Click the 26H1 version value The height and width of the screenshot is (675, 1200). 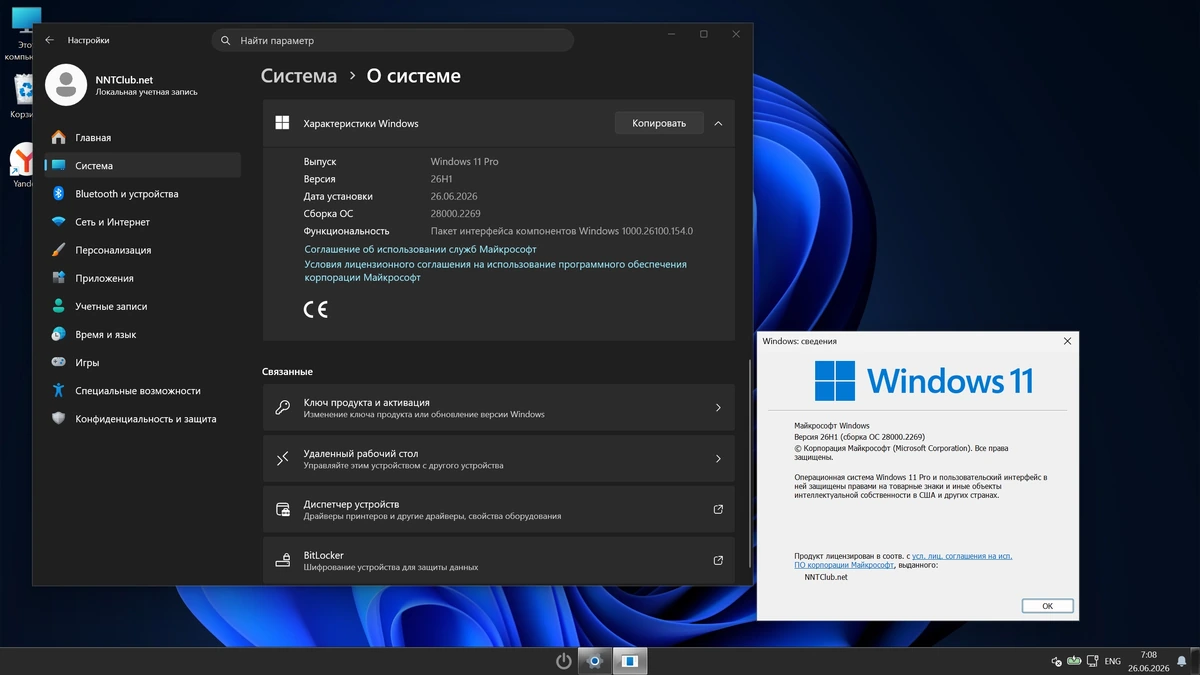(441, 179)
